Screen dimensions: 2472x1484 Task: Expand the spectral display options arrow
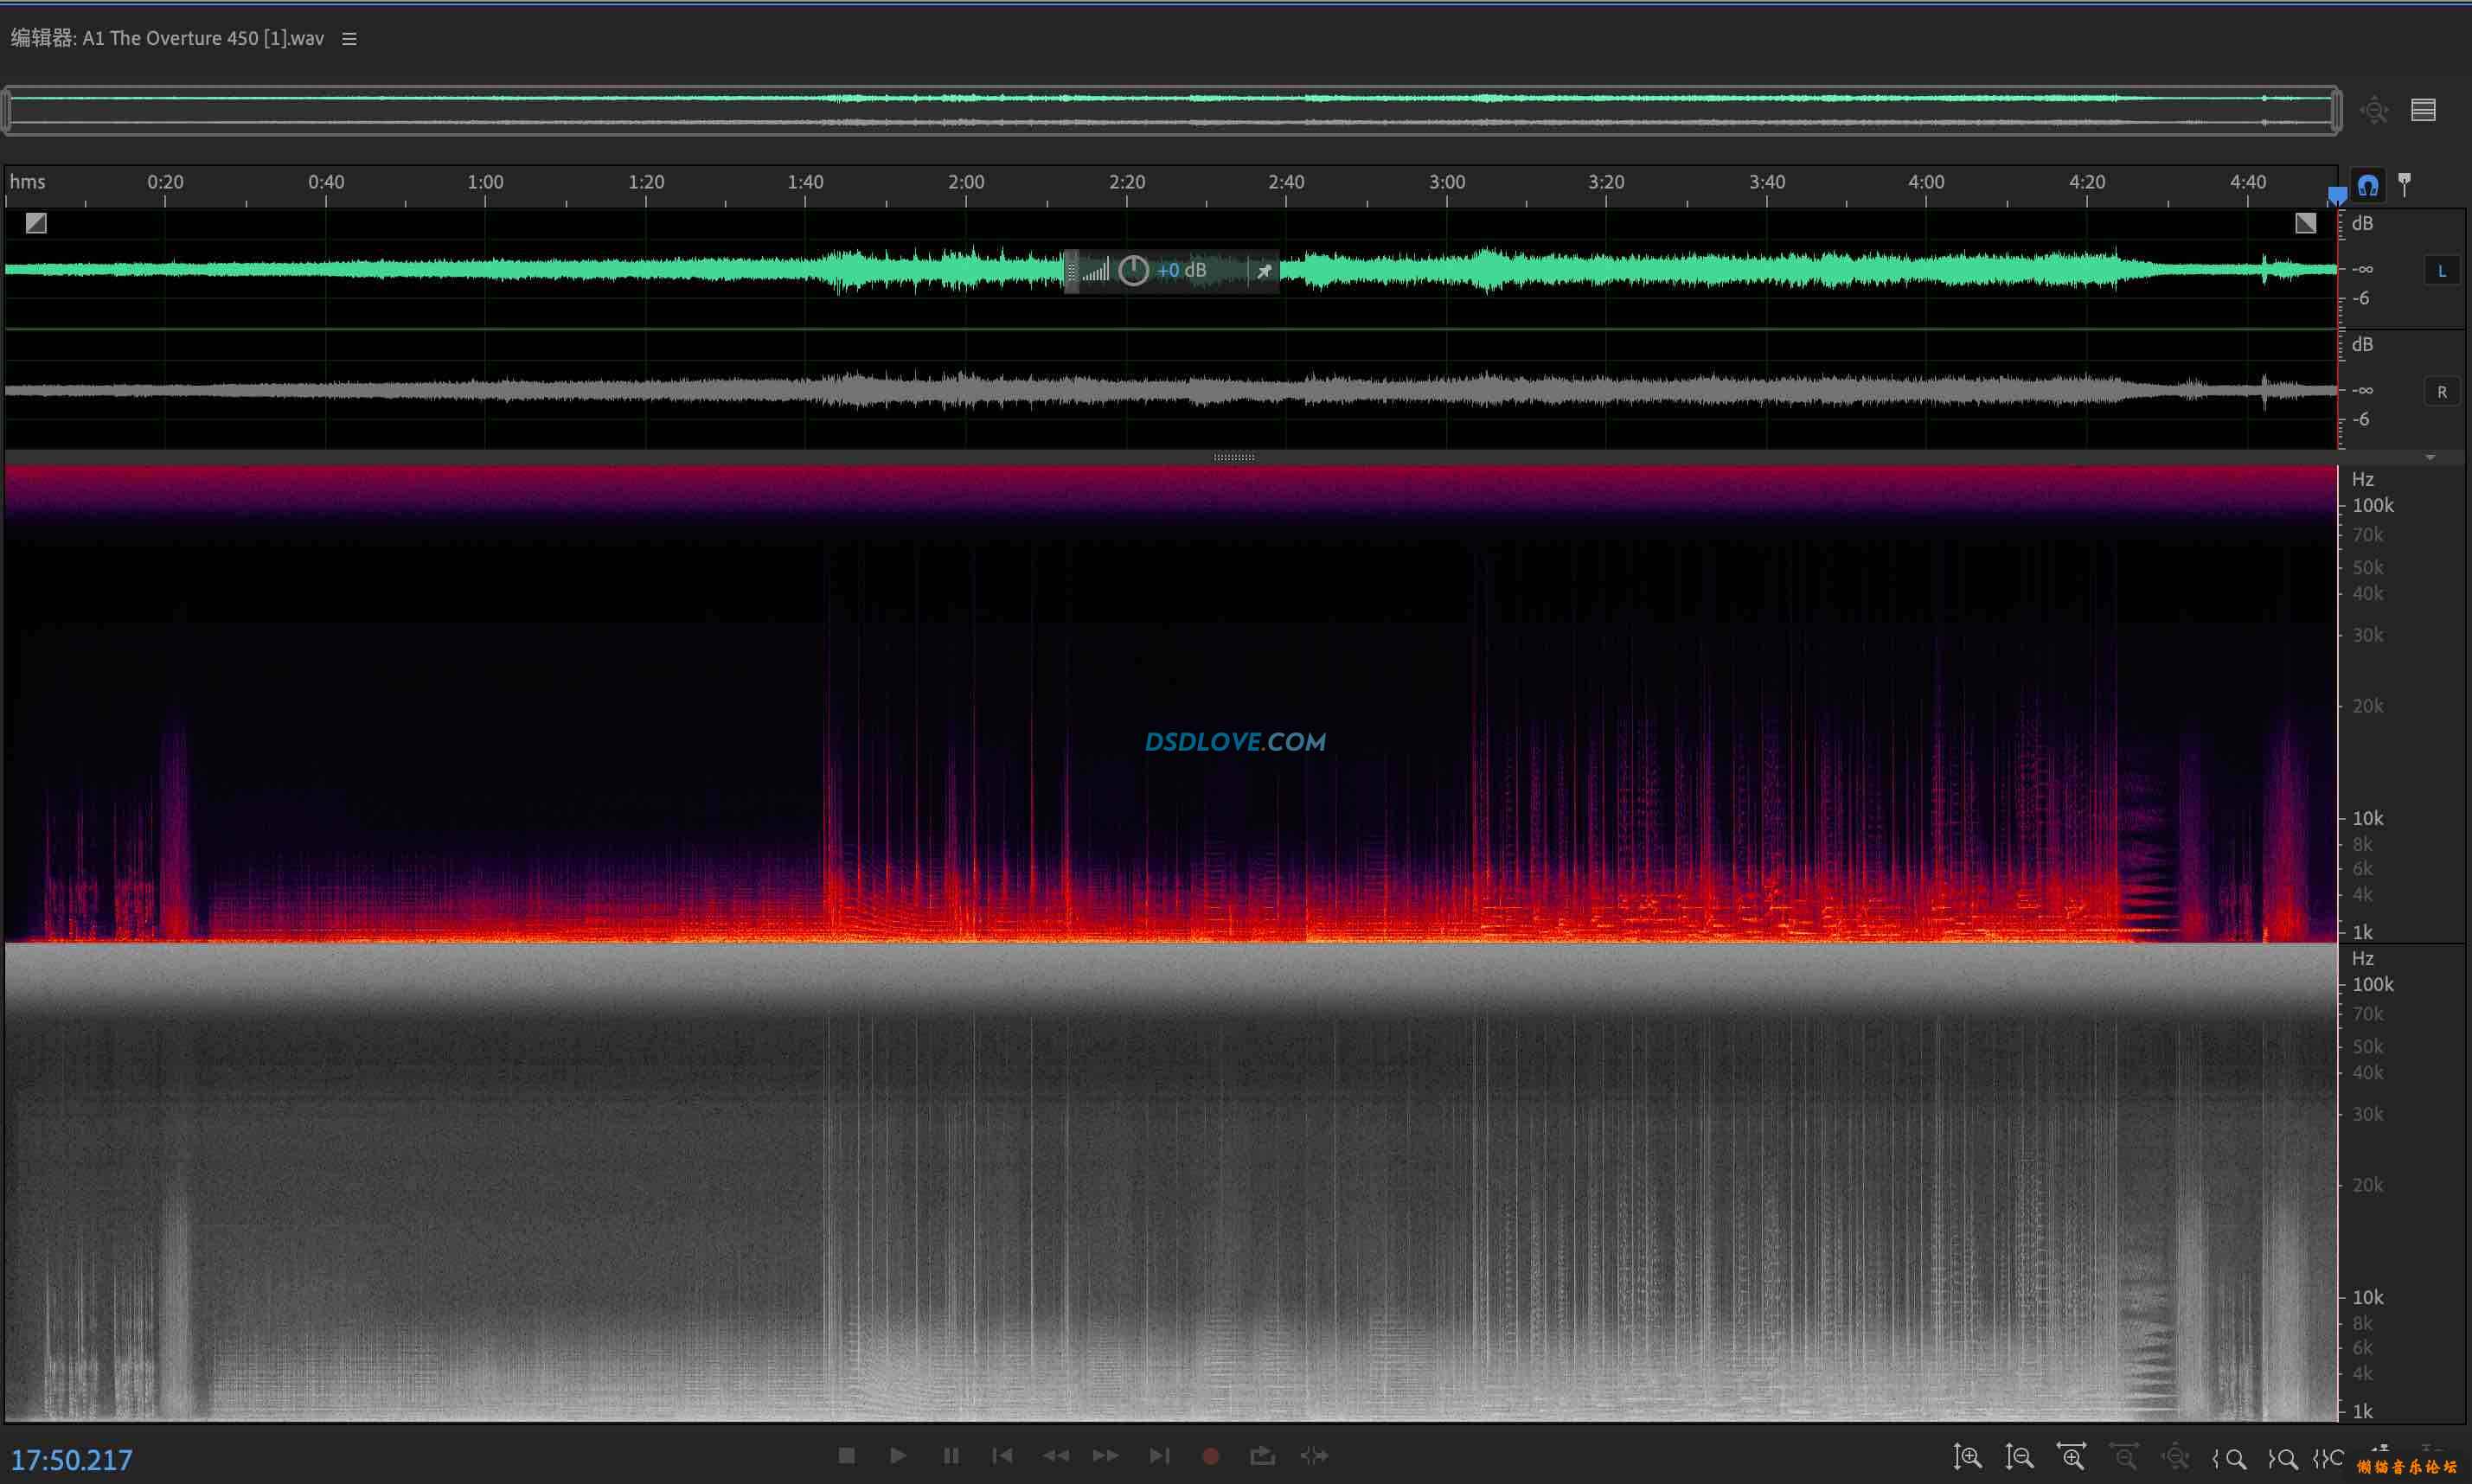pyautogui.click(x=2430, y=457)
